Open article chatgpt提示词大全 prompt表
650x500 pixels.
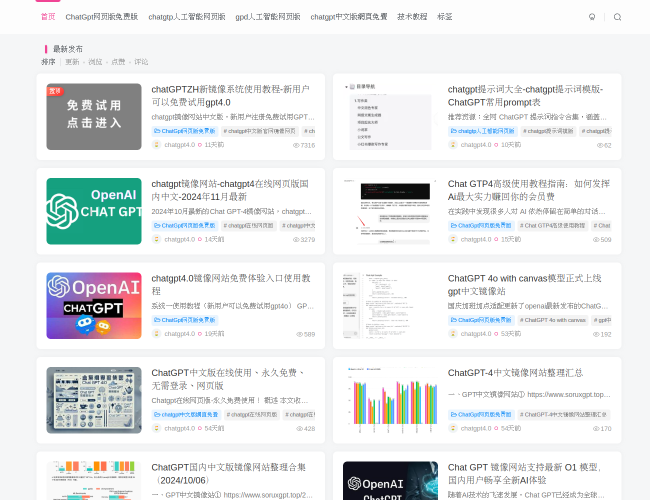[x=525, y=96]
